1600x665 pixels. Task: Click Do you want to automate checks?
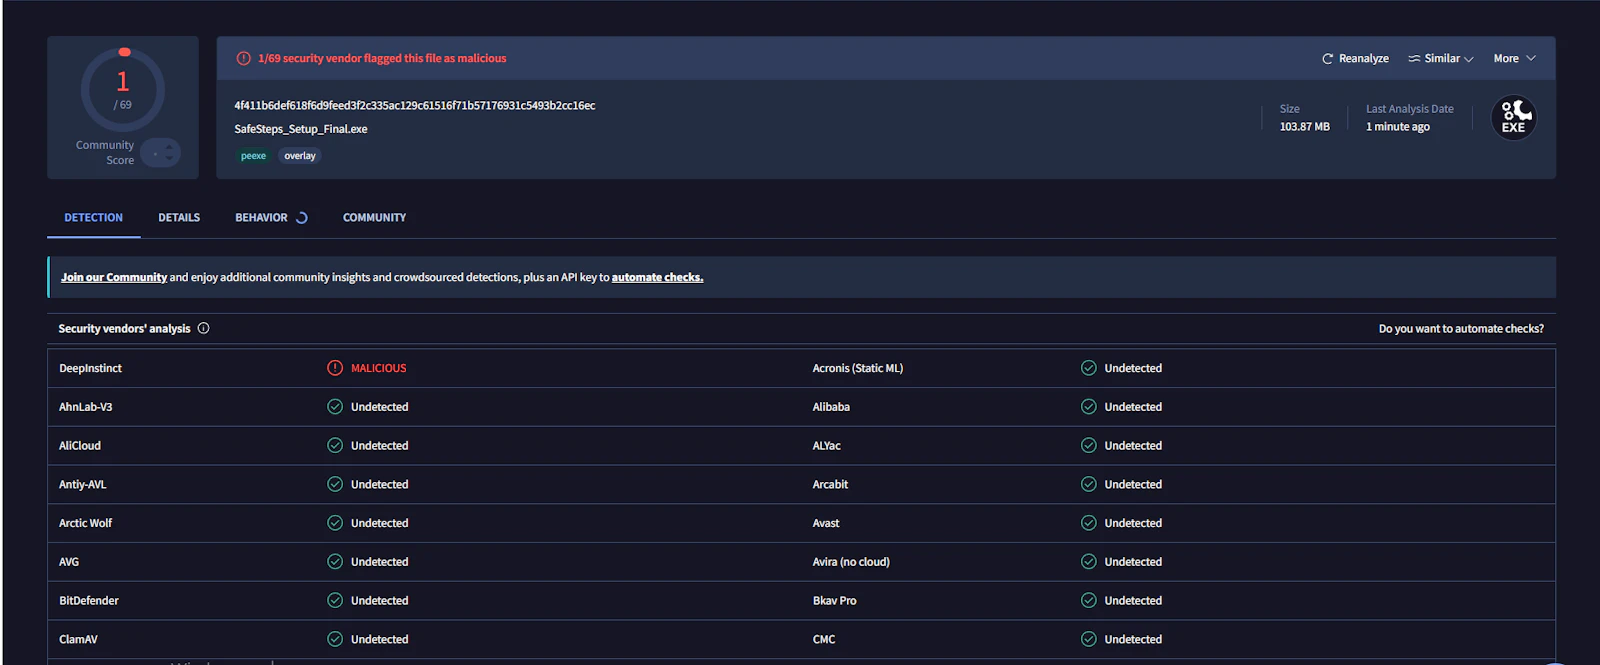(1461, 329)
